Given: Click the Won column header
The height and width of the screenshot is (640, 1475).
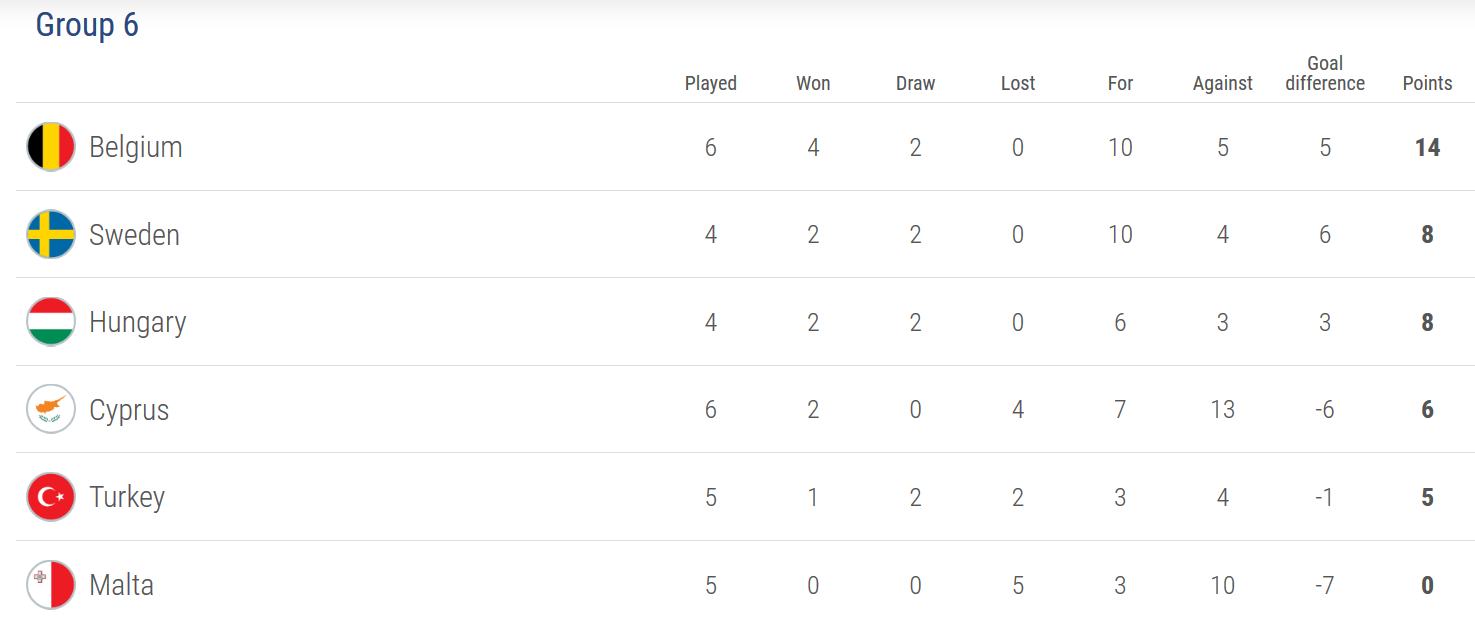Looking at the screenshot, I should (x=813, y=83).
